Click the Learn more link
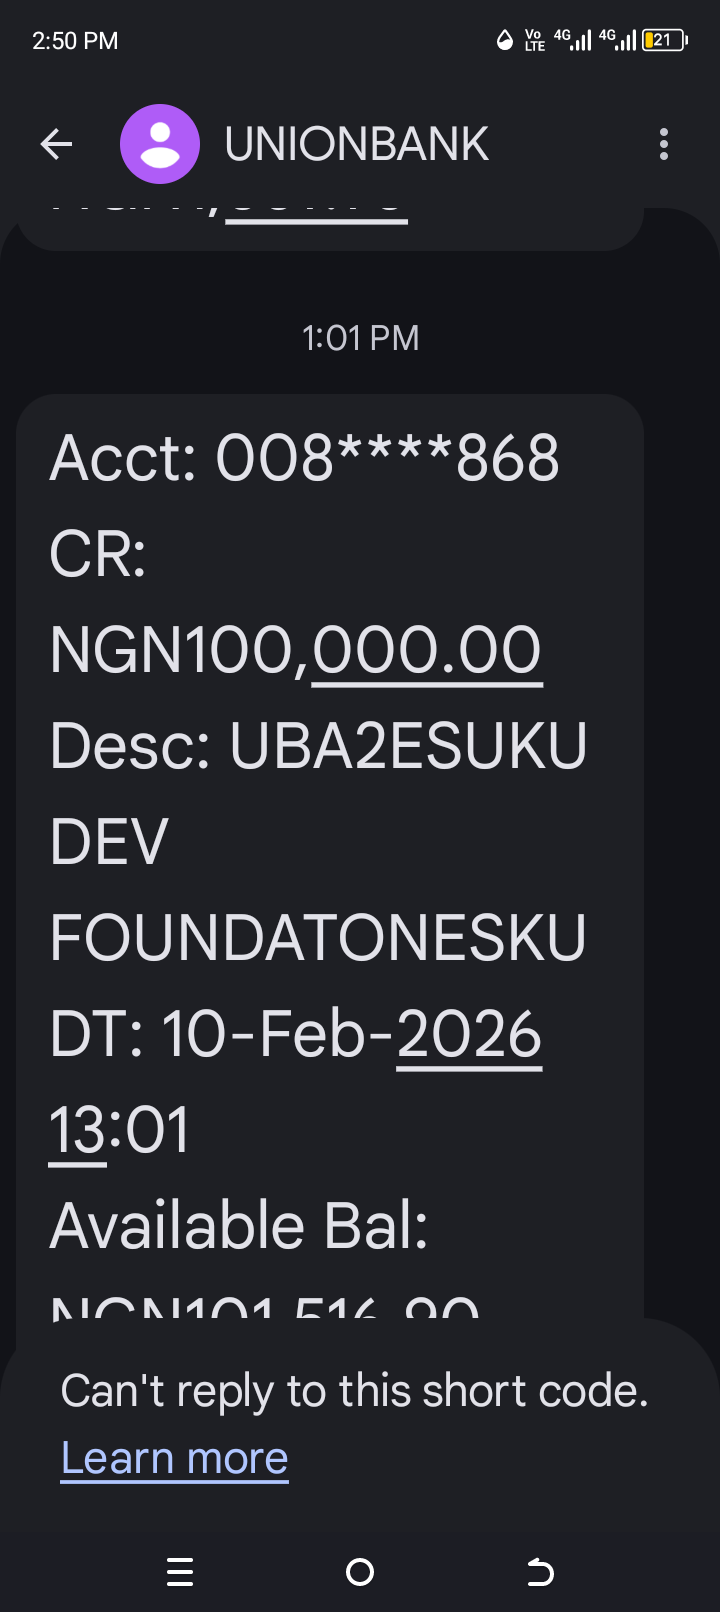 (x=175, y=1458)
